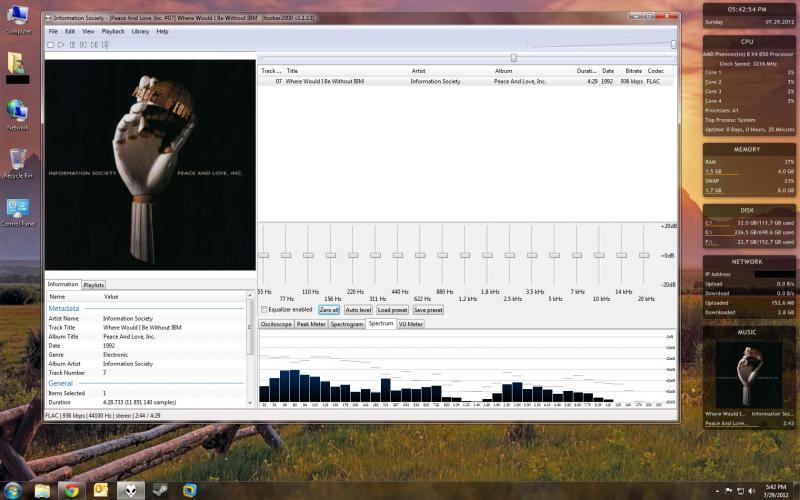The width and height of the screenshot is (800, 500).
Task: Open the File menu
Action: tap(53, 32)
